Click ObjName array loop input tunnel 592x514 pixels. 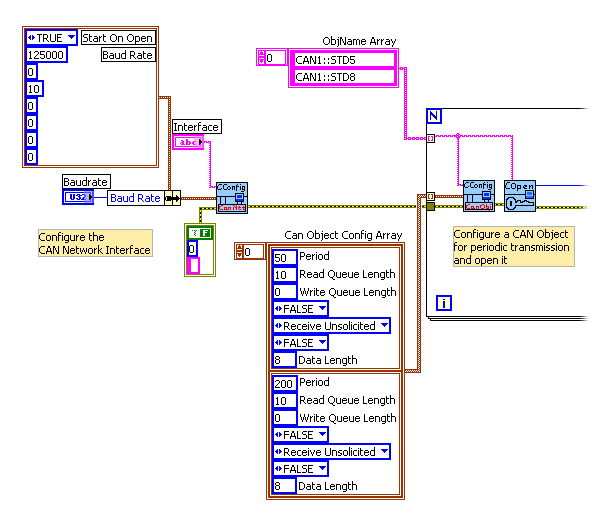[x=430, y=139]
